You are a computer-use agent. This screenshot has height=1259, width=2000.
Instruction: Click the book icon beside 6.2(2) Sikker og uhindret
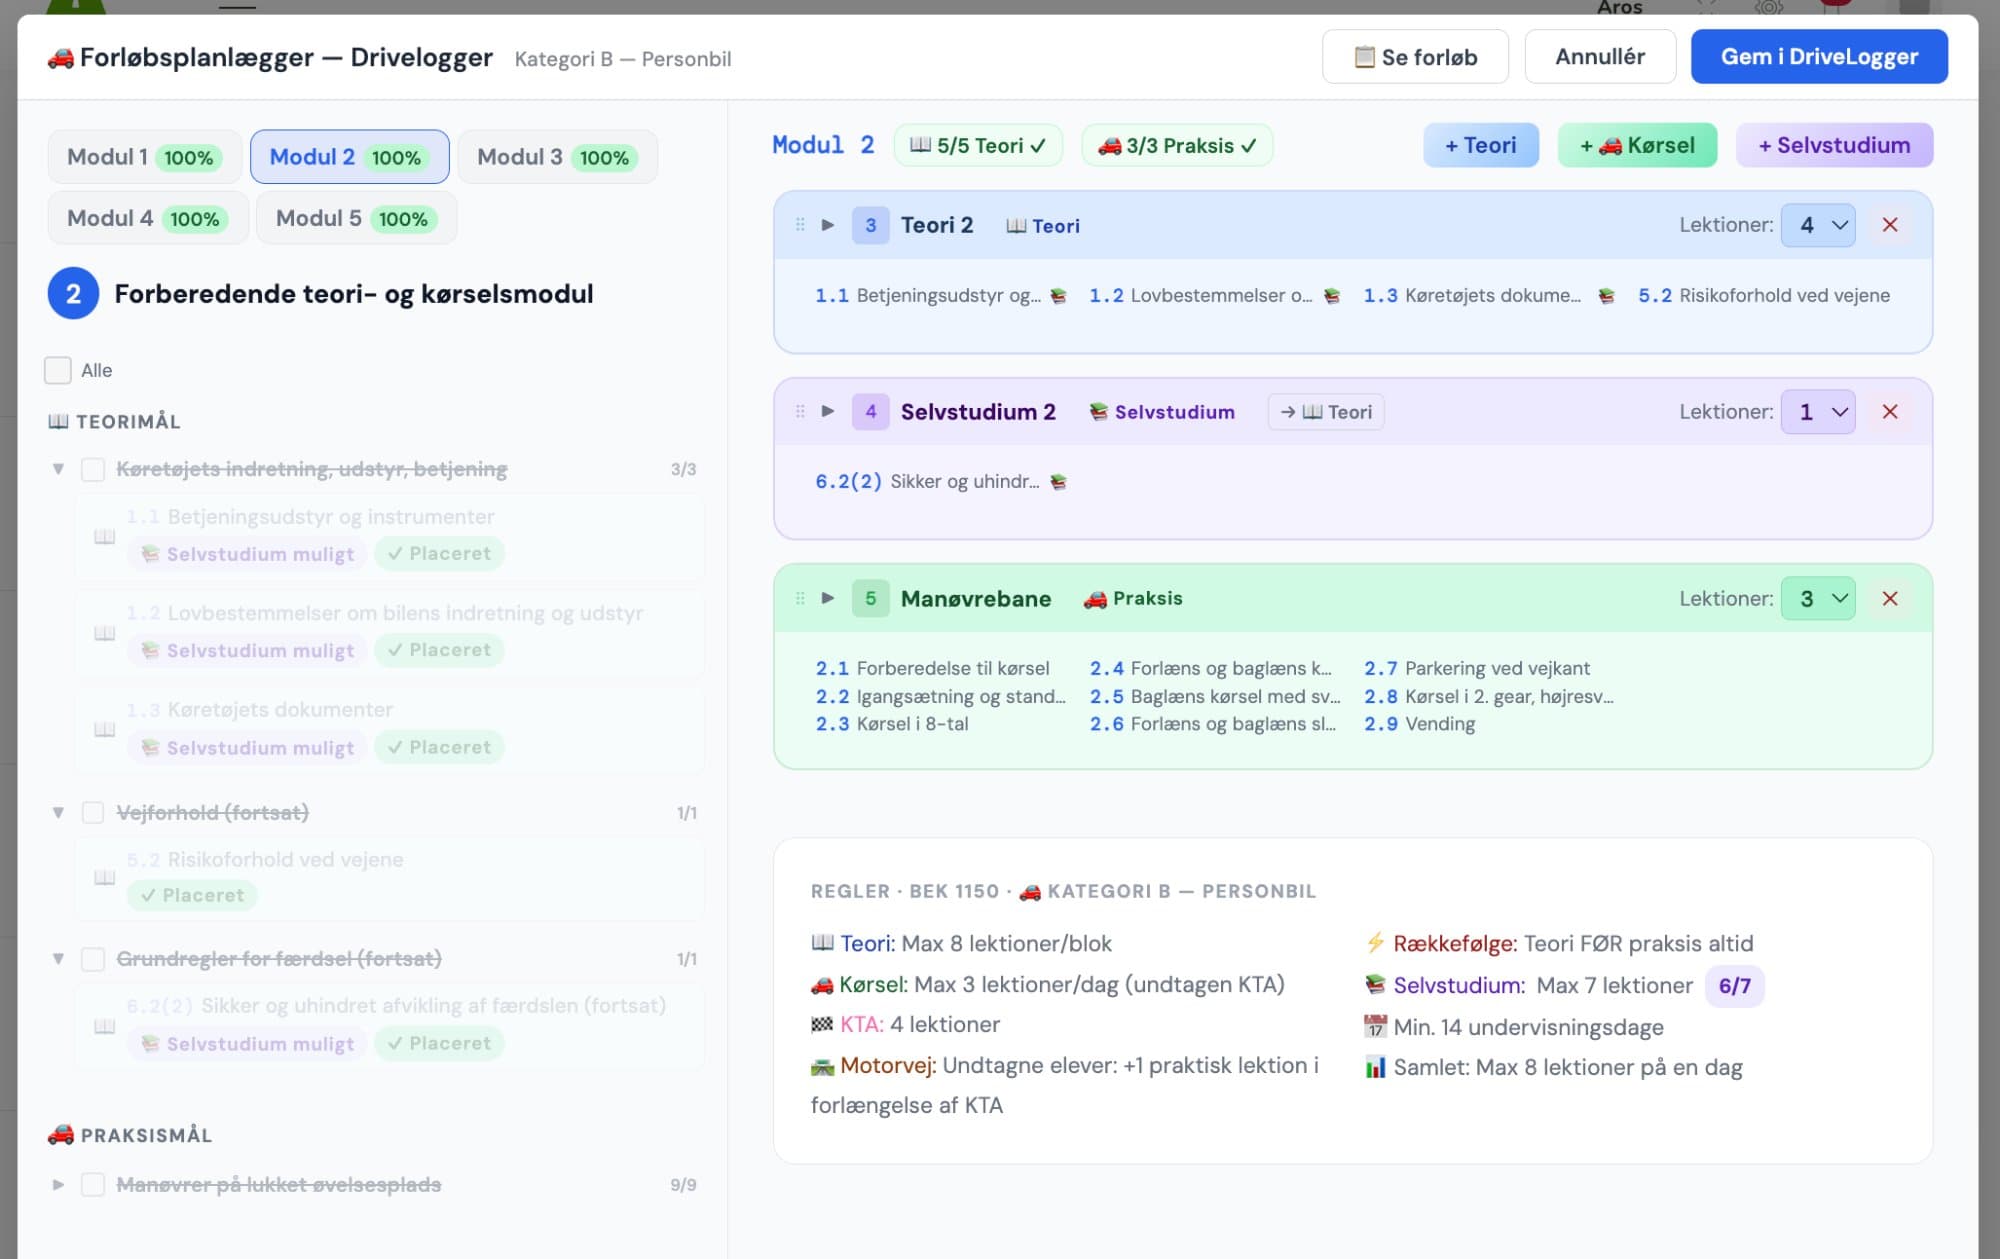click(104, 1026)
